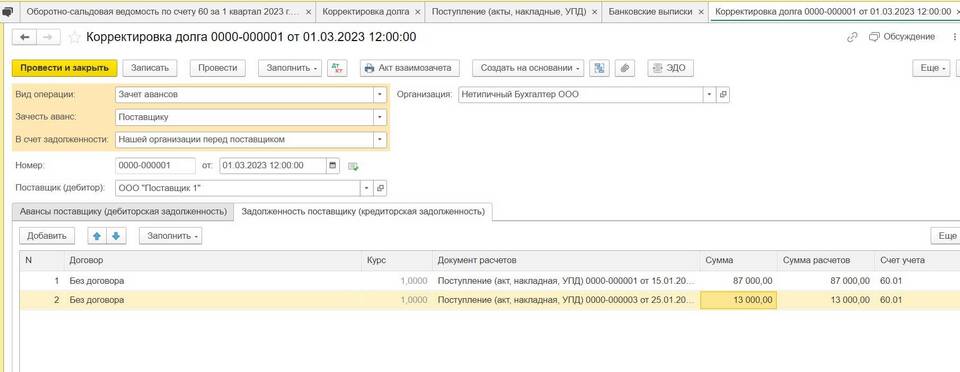Click the Записать button
The image size is (960, 372).
150,68
